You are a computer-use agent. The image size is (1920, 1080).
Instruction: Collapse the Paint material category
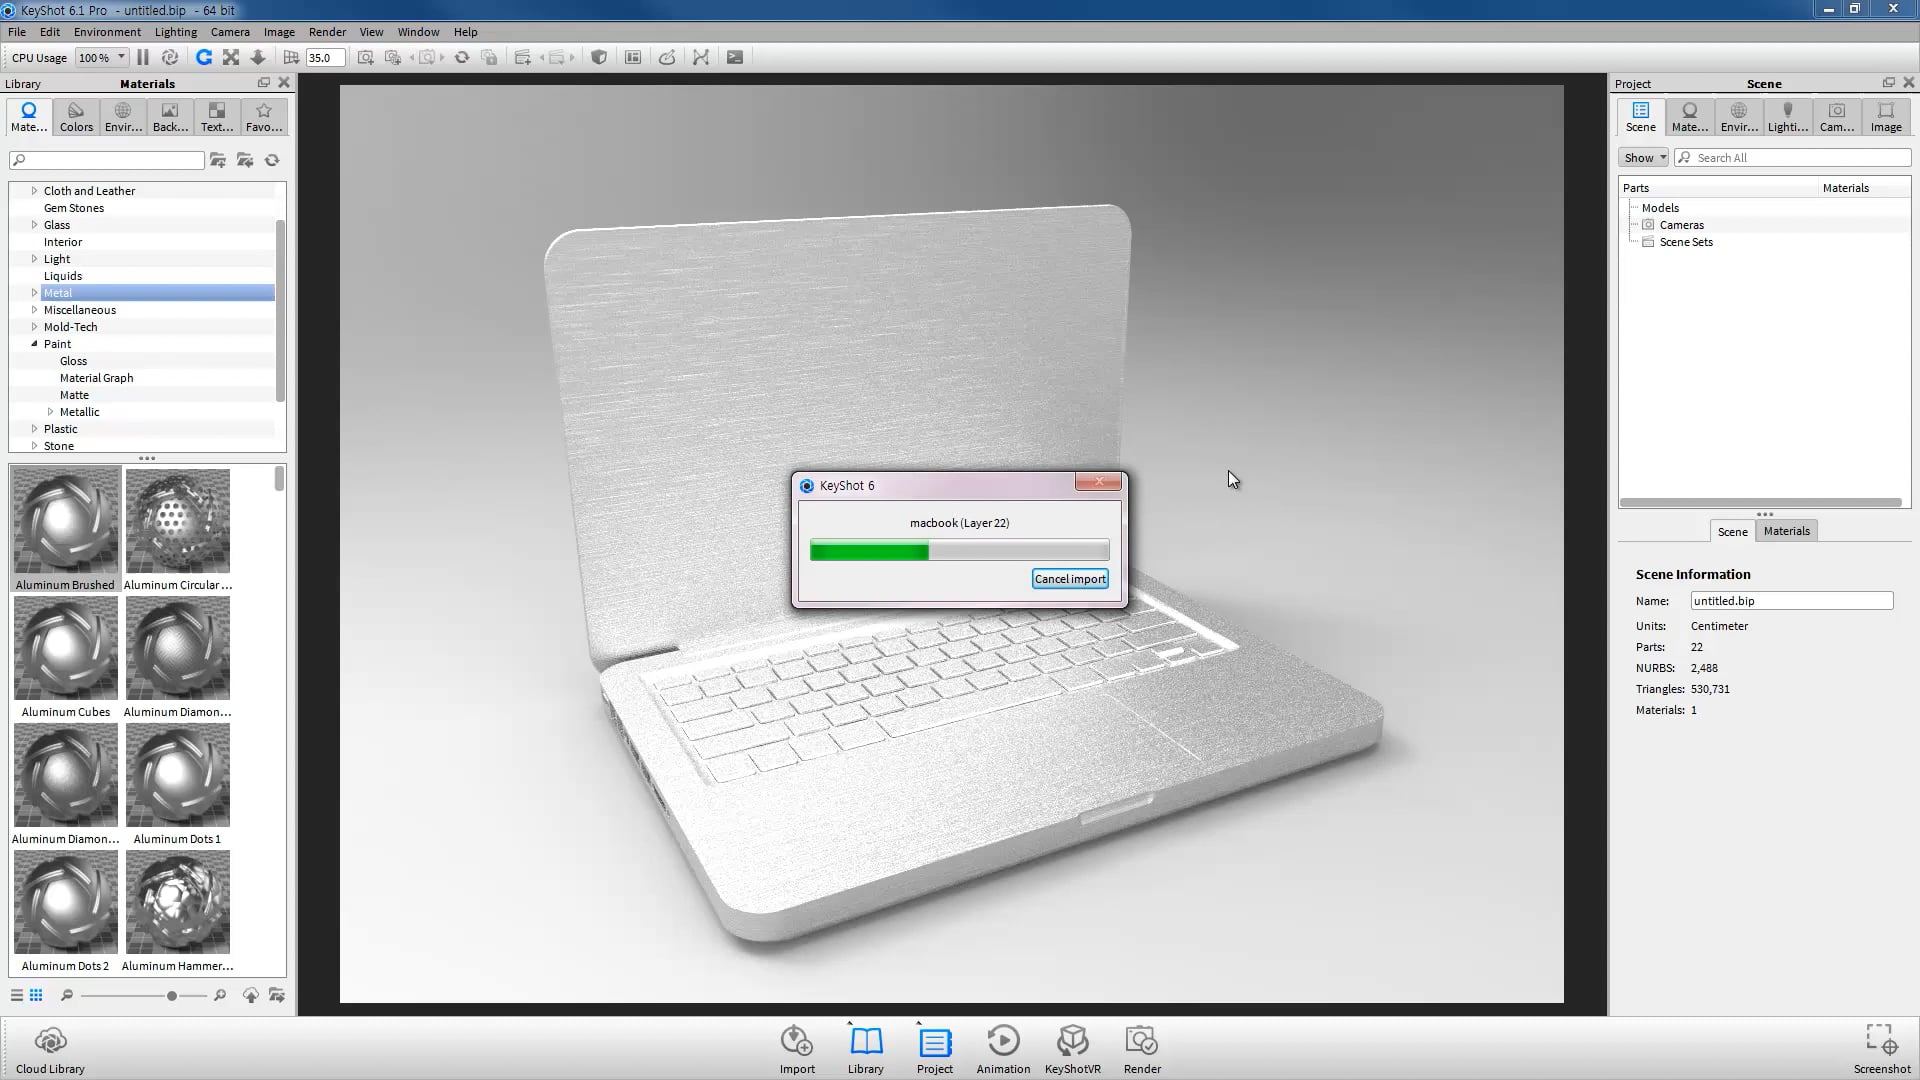click(x=34, y=344)
